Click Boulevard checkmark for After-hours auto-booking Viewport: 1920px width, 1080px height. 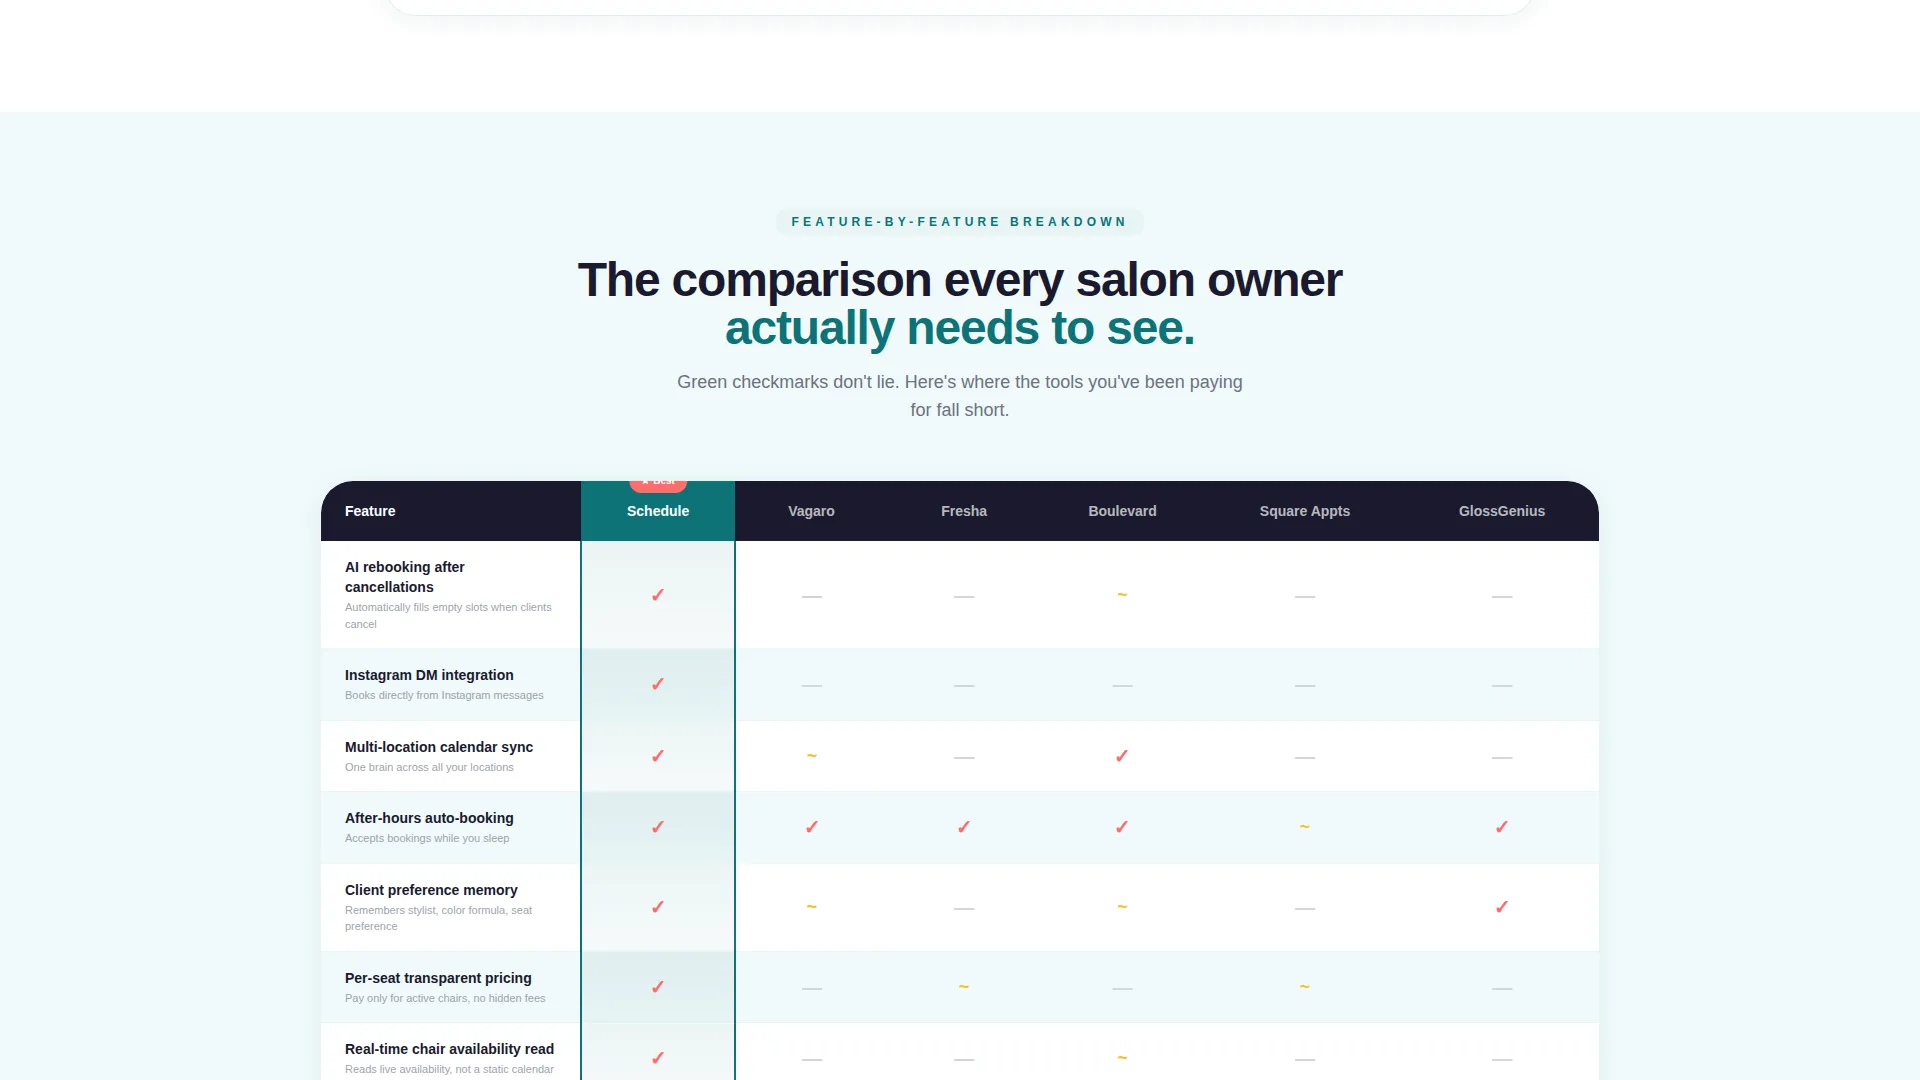tap(1122, 827)
